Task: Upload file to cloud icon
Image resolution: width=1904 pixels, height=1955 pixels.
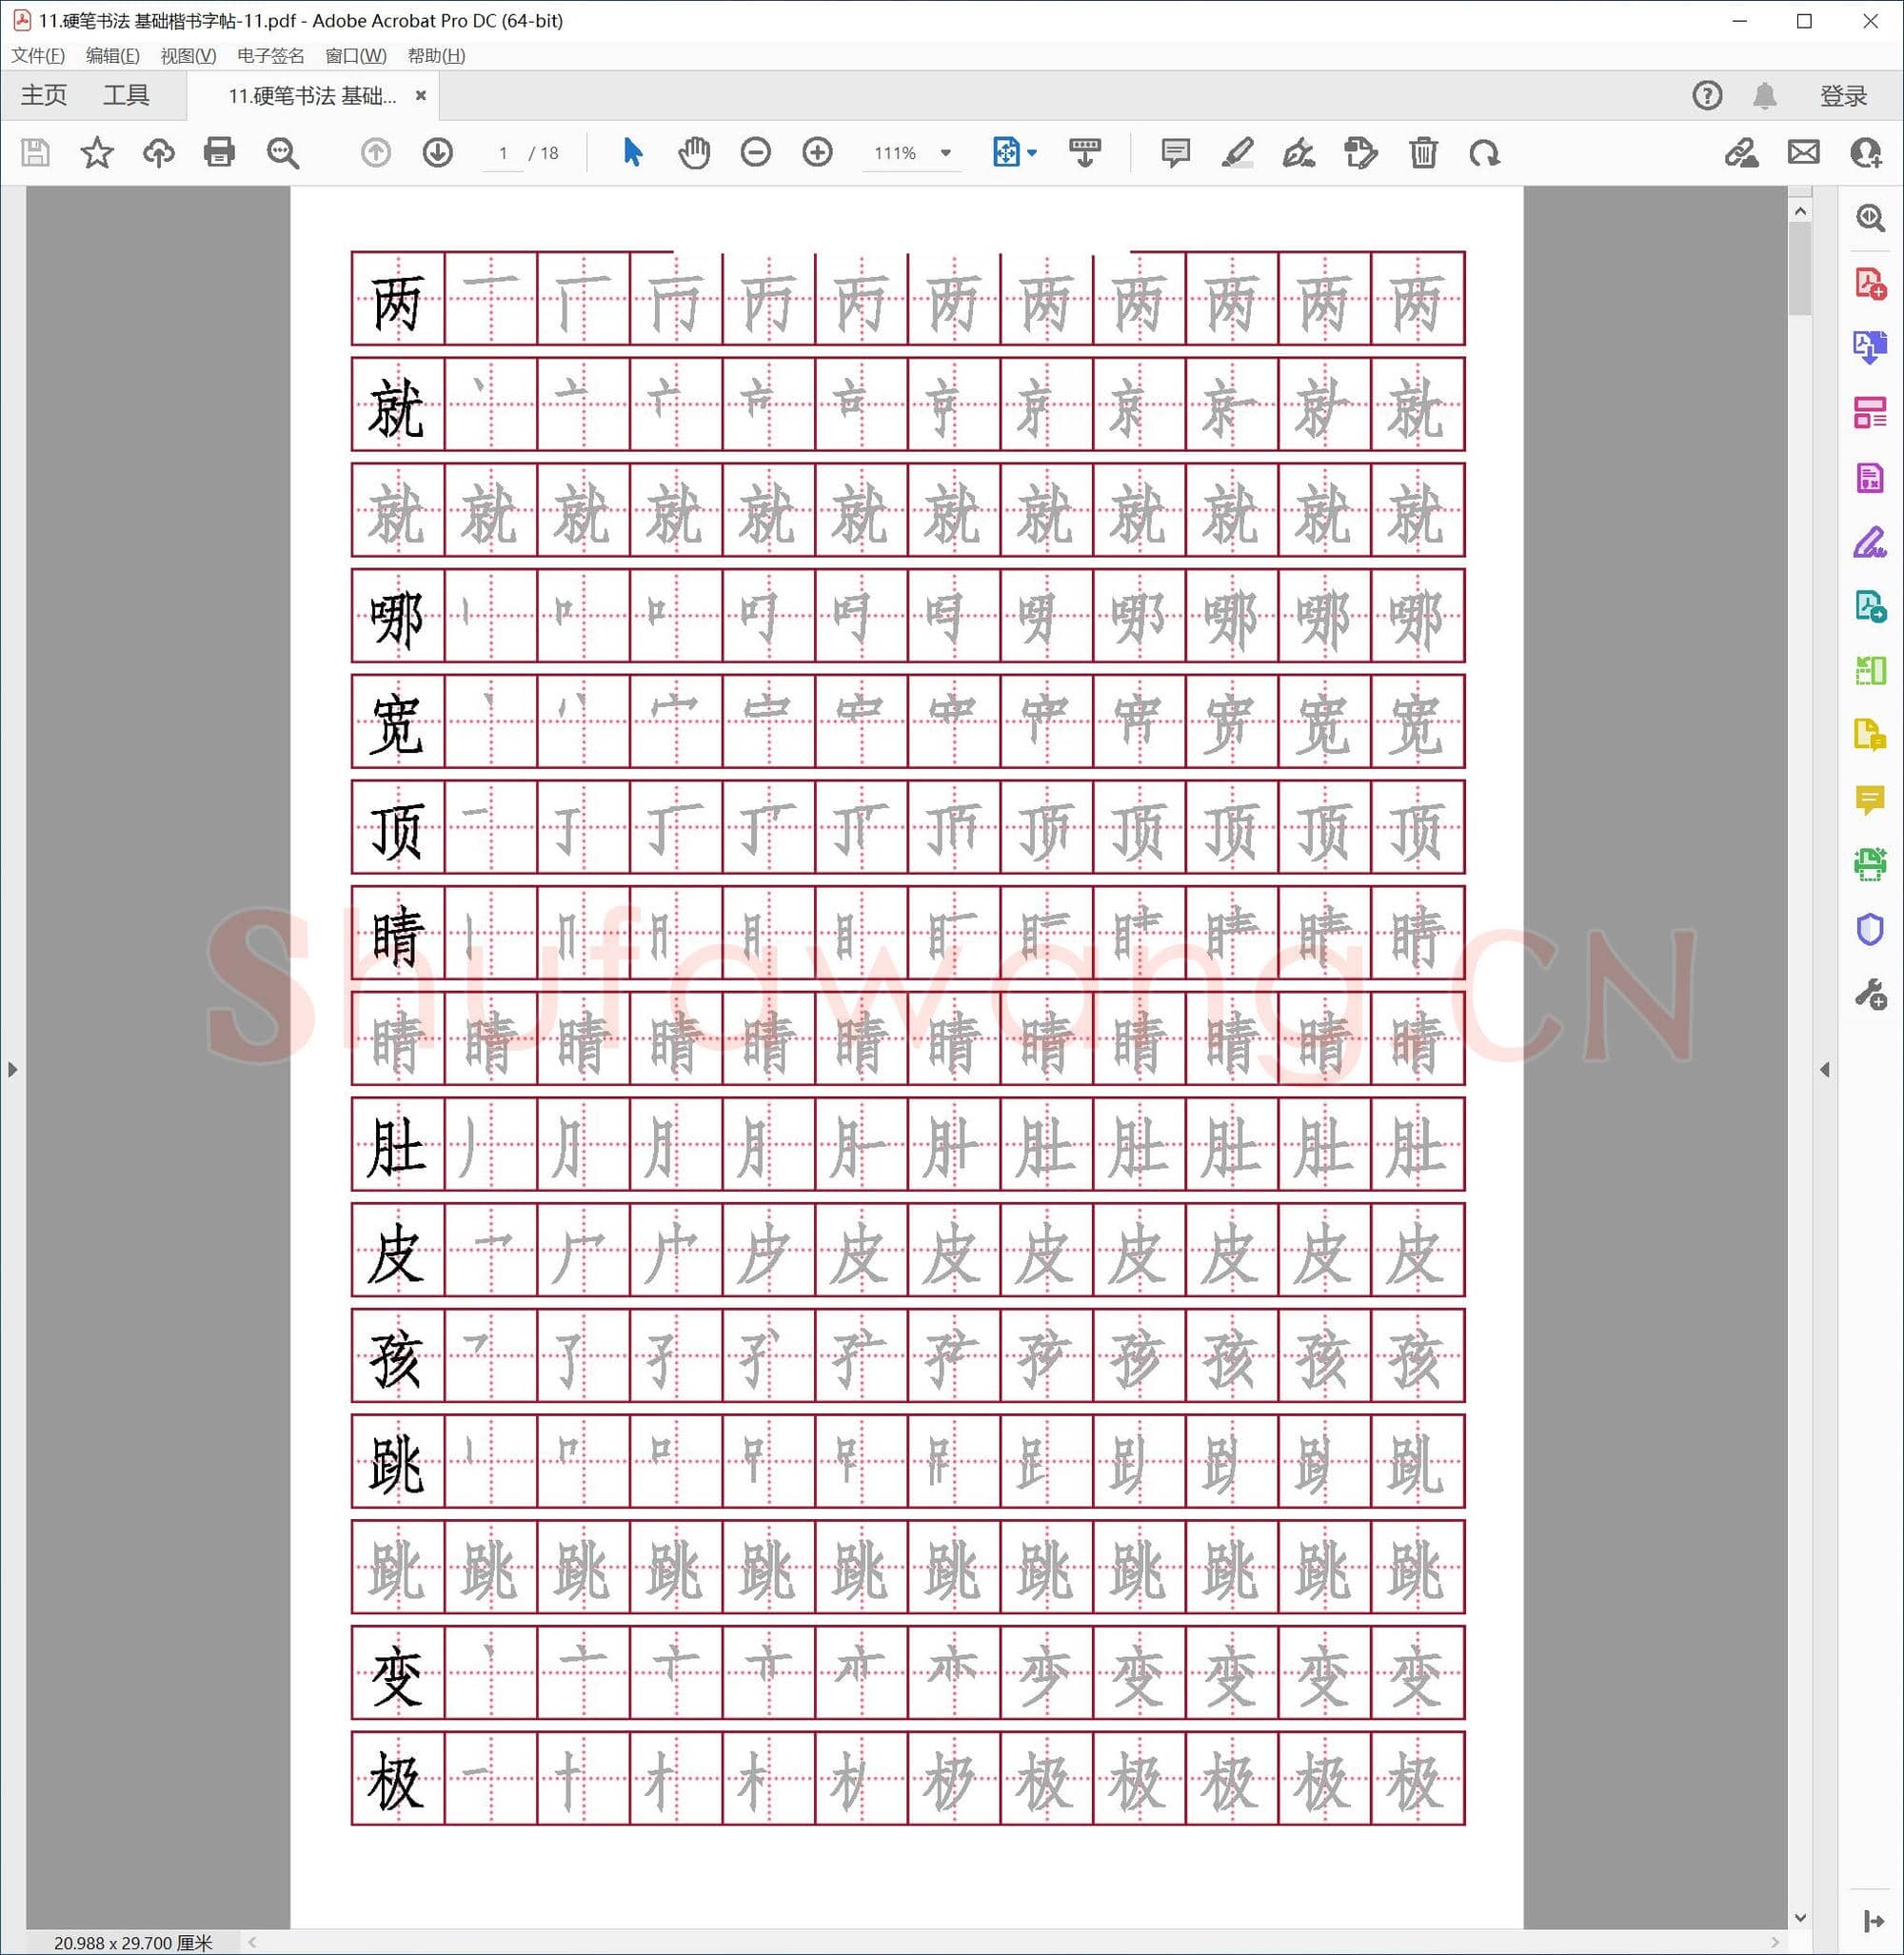Action: [158, 152]
